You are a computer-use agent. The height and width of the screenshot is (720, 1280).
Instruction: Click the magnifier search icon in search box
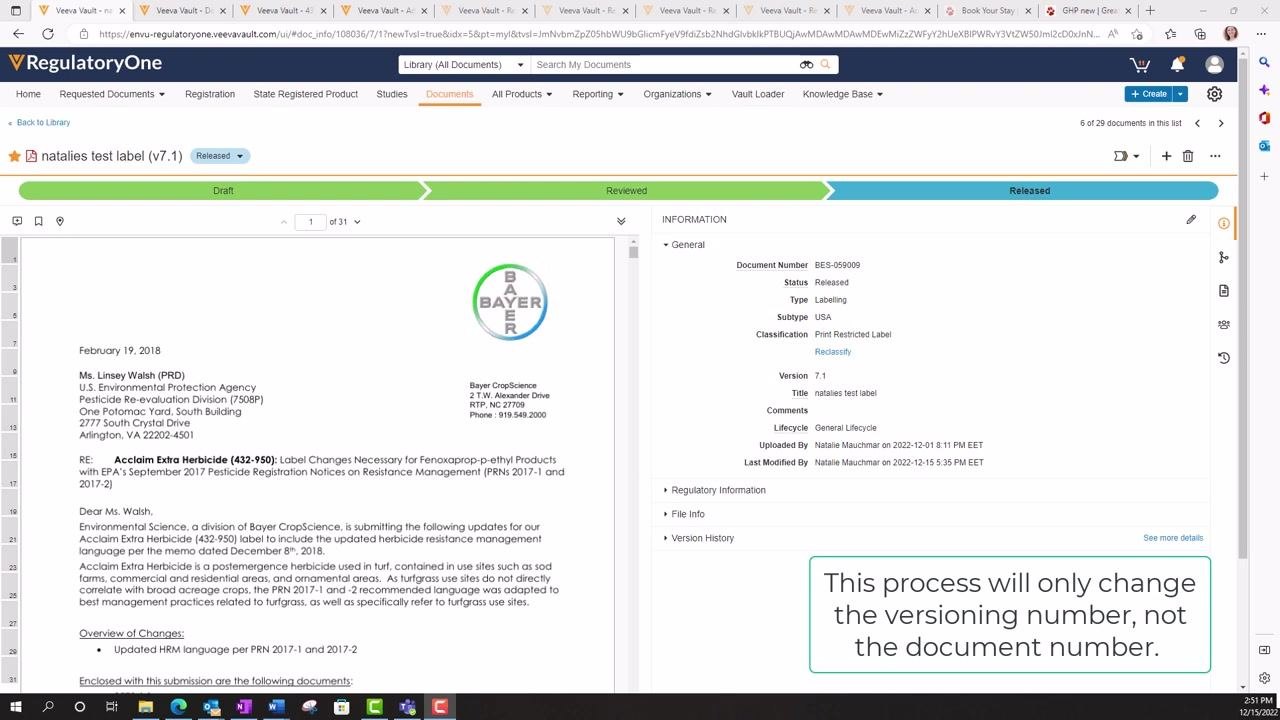coord(826,65)
